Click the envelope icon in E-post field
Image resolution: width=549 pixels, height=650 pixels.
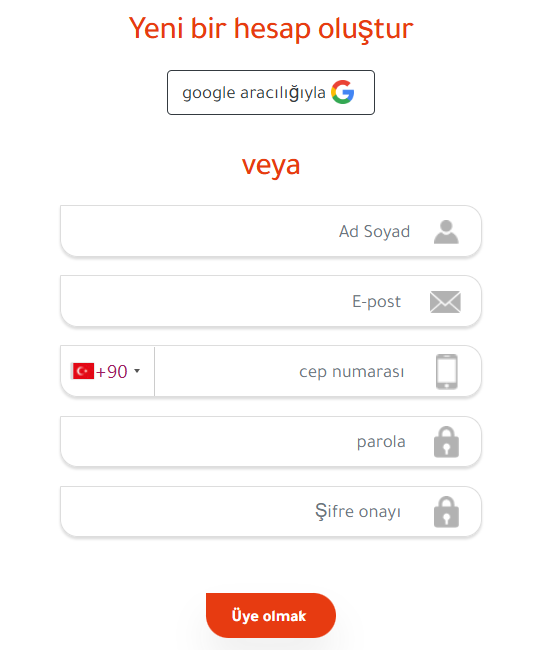point(445,302)
